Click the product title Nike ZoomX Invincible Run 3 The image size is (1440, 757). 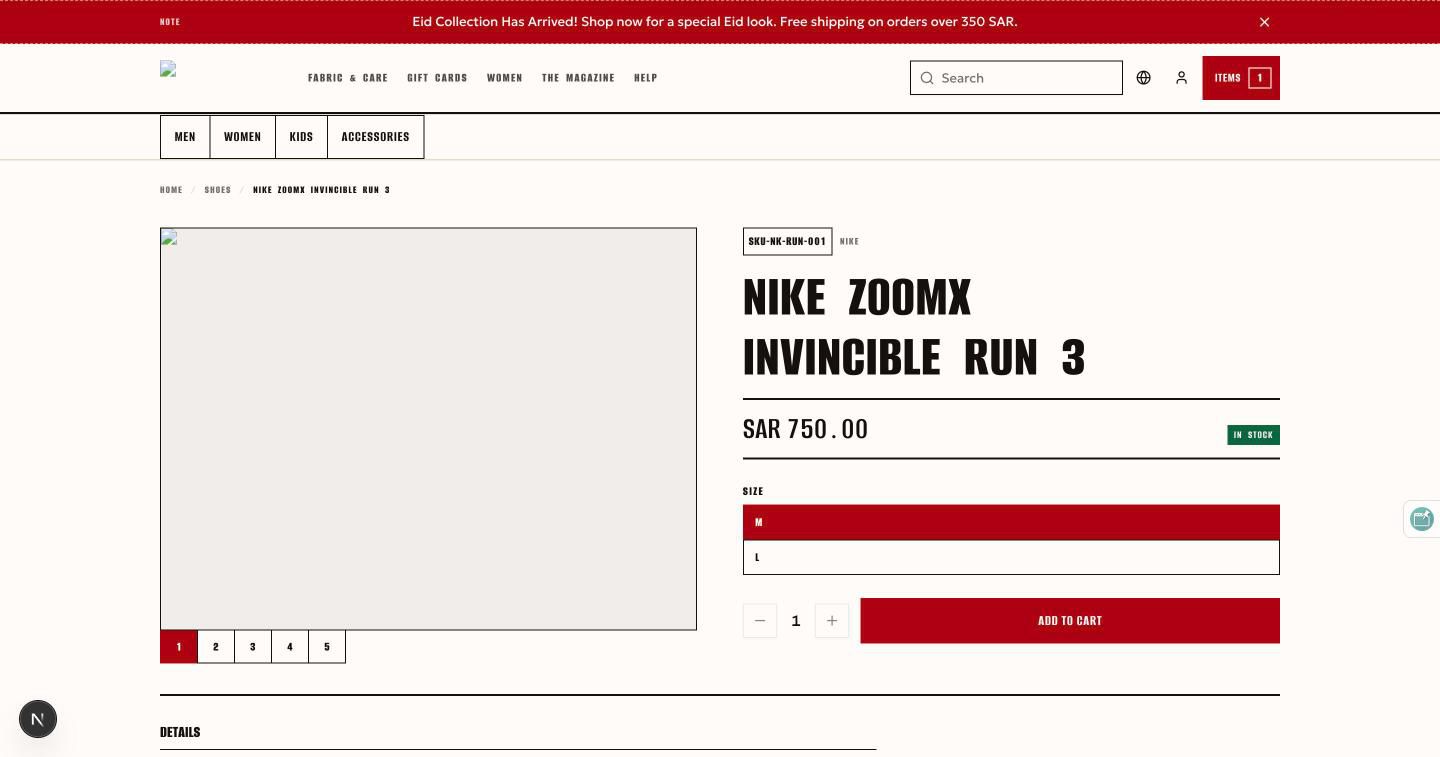914,327
